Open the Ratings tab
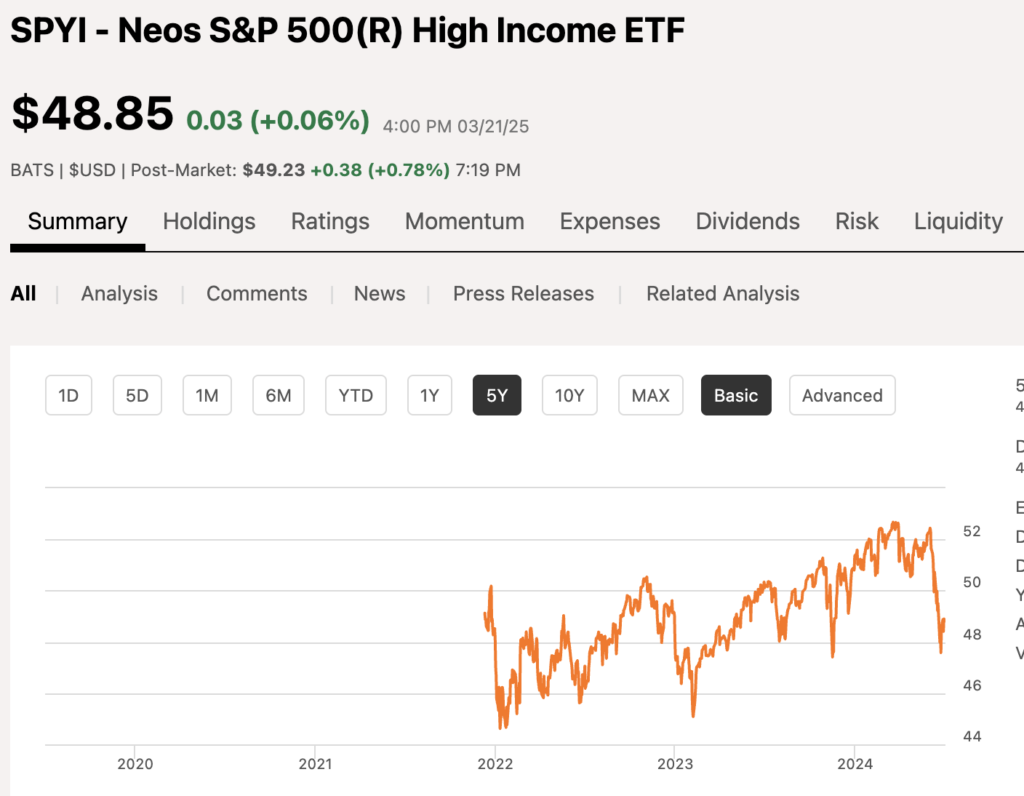 tap(330, 221)
